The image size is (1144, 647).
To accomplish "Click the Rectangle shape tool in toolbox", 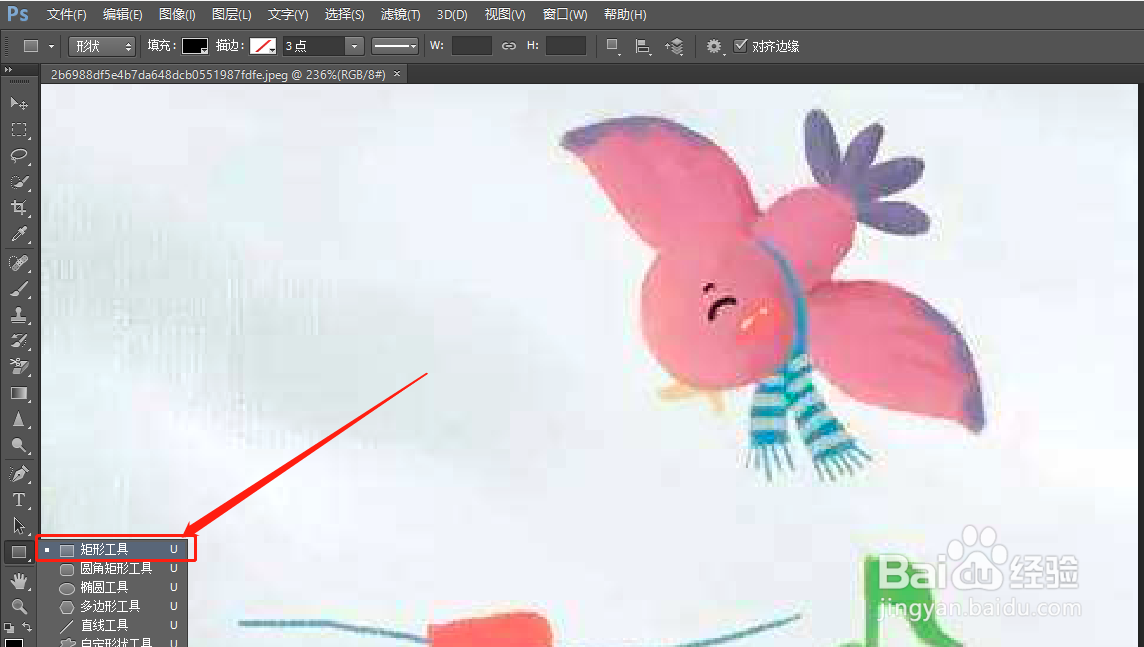I will pos(19,552).
